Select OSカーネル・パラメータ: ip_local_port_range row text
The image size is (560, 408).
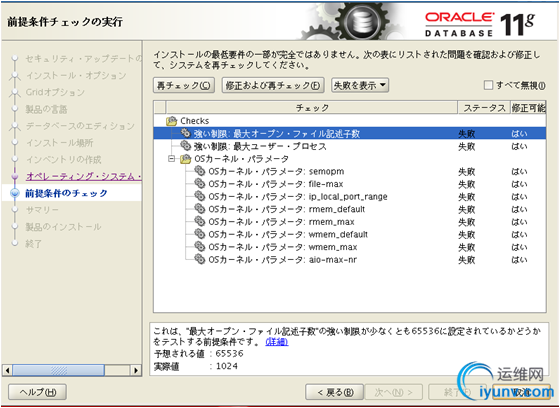(x=298, y=196)
